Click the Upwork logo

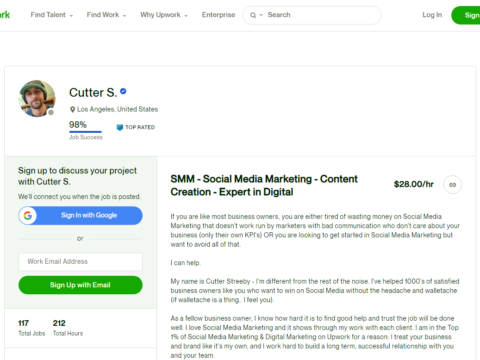point(5,15)
